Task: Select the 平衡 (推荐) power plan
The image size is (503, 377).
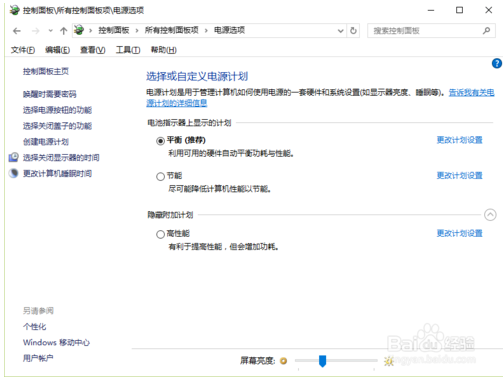Action: 160,141
